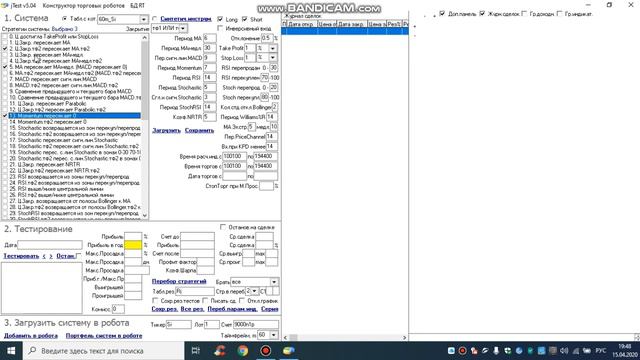The height and width of the screenshot is (360, 640).
Task: Click the Период RSI input field
Action: (209, 78)
